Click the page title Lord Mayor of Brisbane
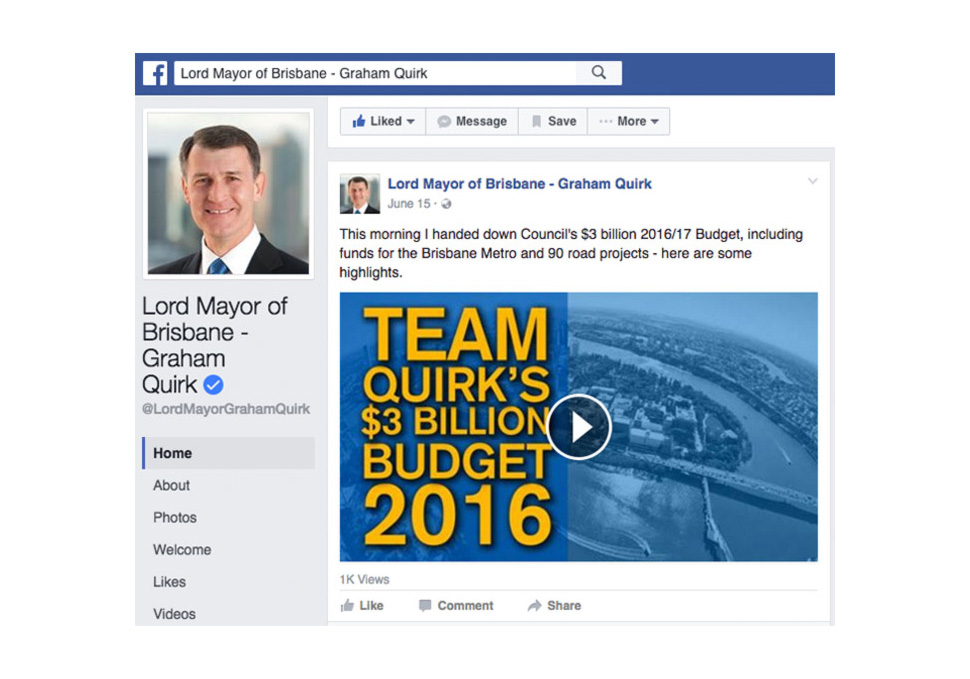This screenshot has height=679, width=970. pyautogui.click(x=215, y=345)
